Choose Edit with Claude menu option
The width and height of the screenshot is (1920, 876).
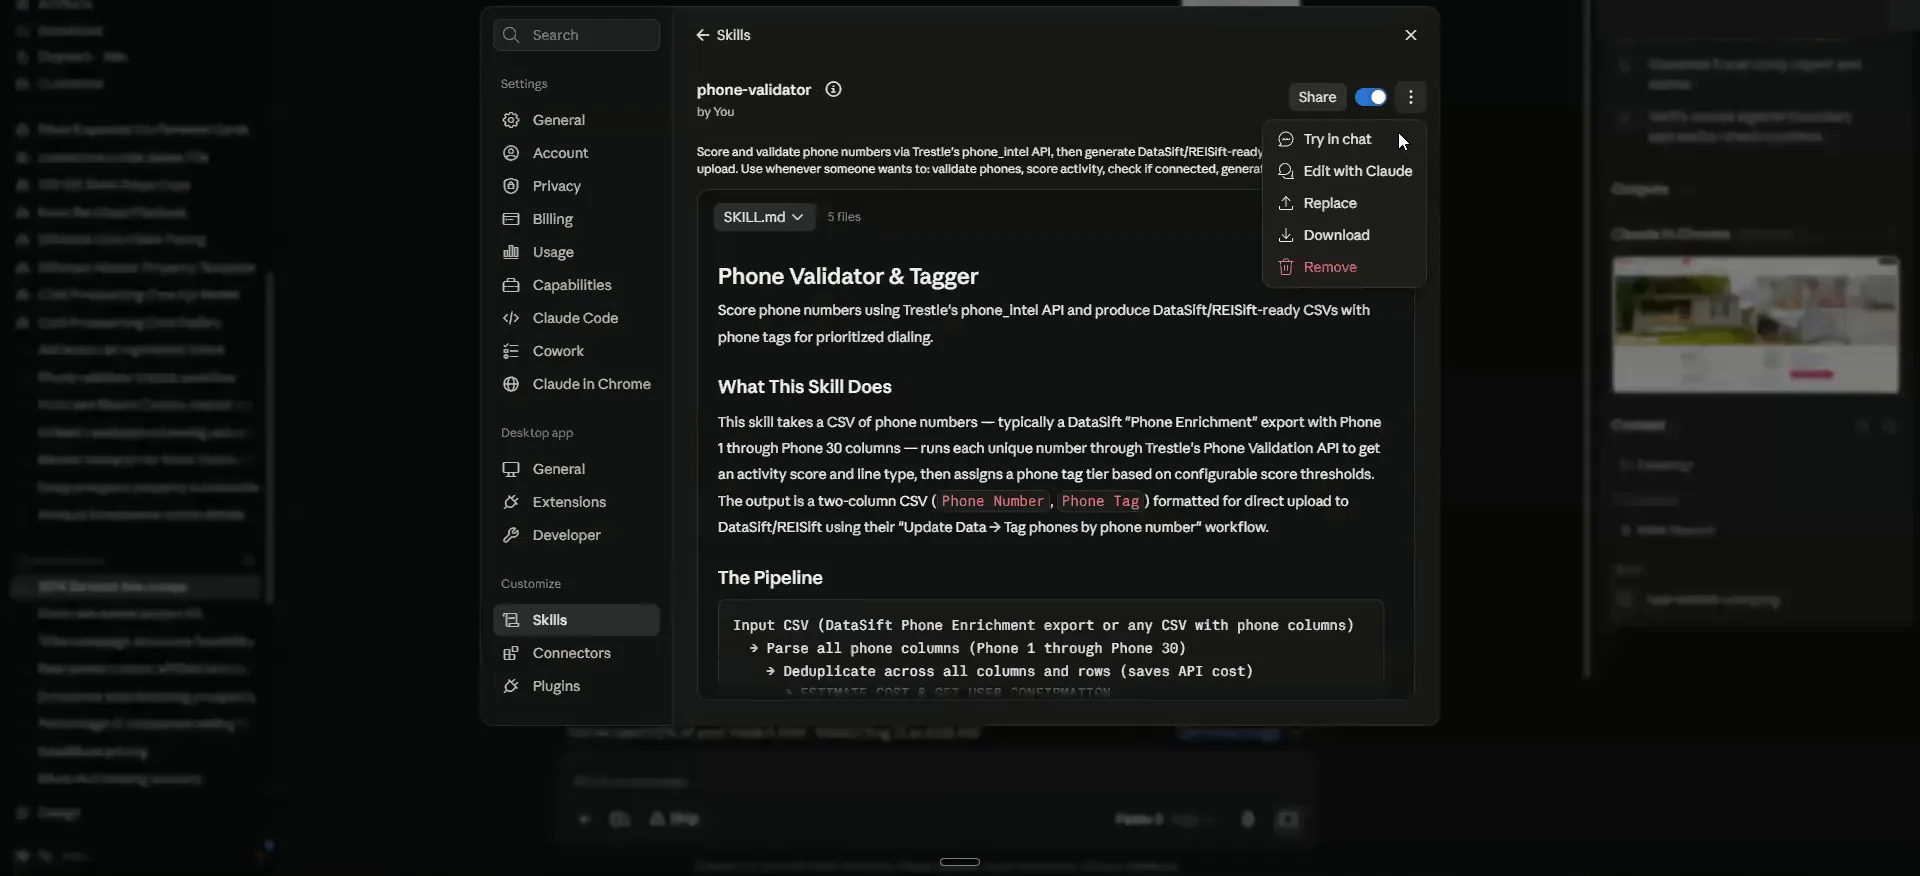(x=1344, y=171)
